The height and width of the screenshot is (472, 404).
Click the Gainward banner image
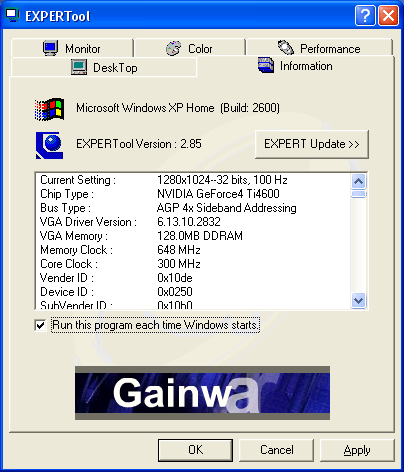[202, 393]
